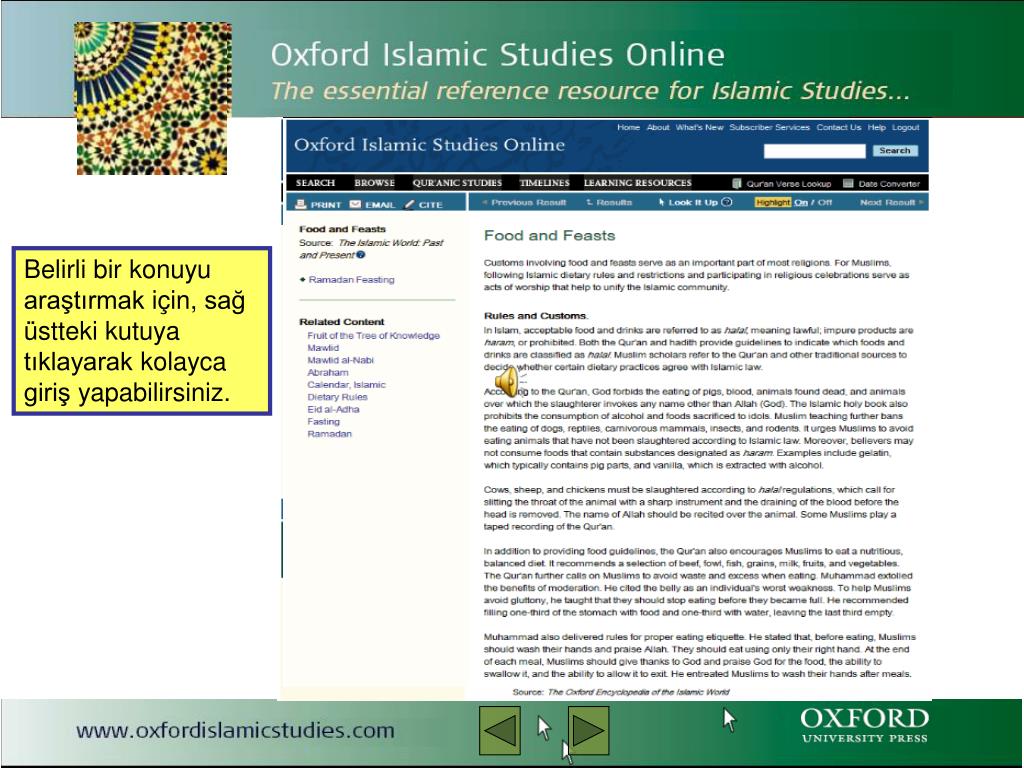Click the Look It Up help circle icon
1024x768 pixels.
[x=727, y=202]
